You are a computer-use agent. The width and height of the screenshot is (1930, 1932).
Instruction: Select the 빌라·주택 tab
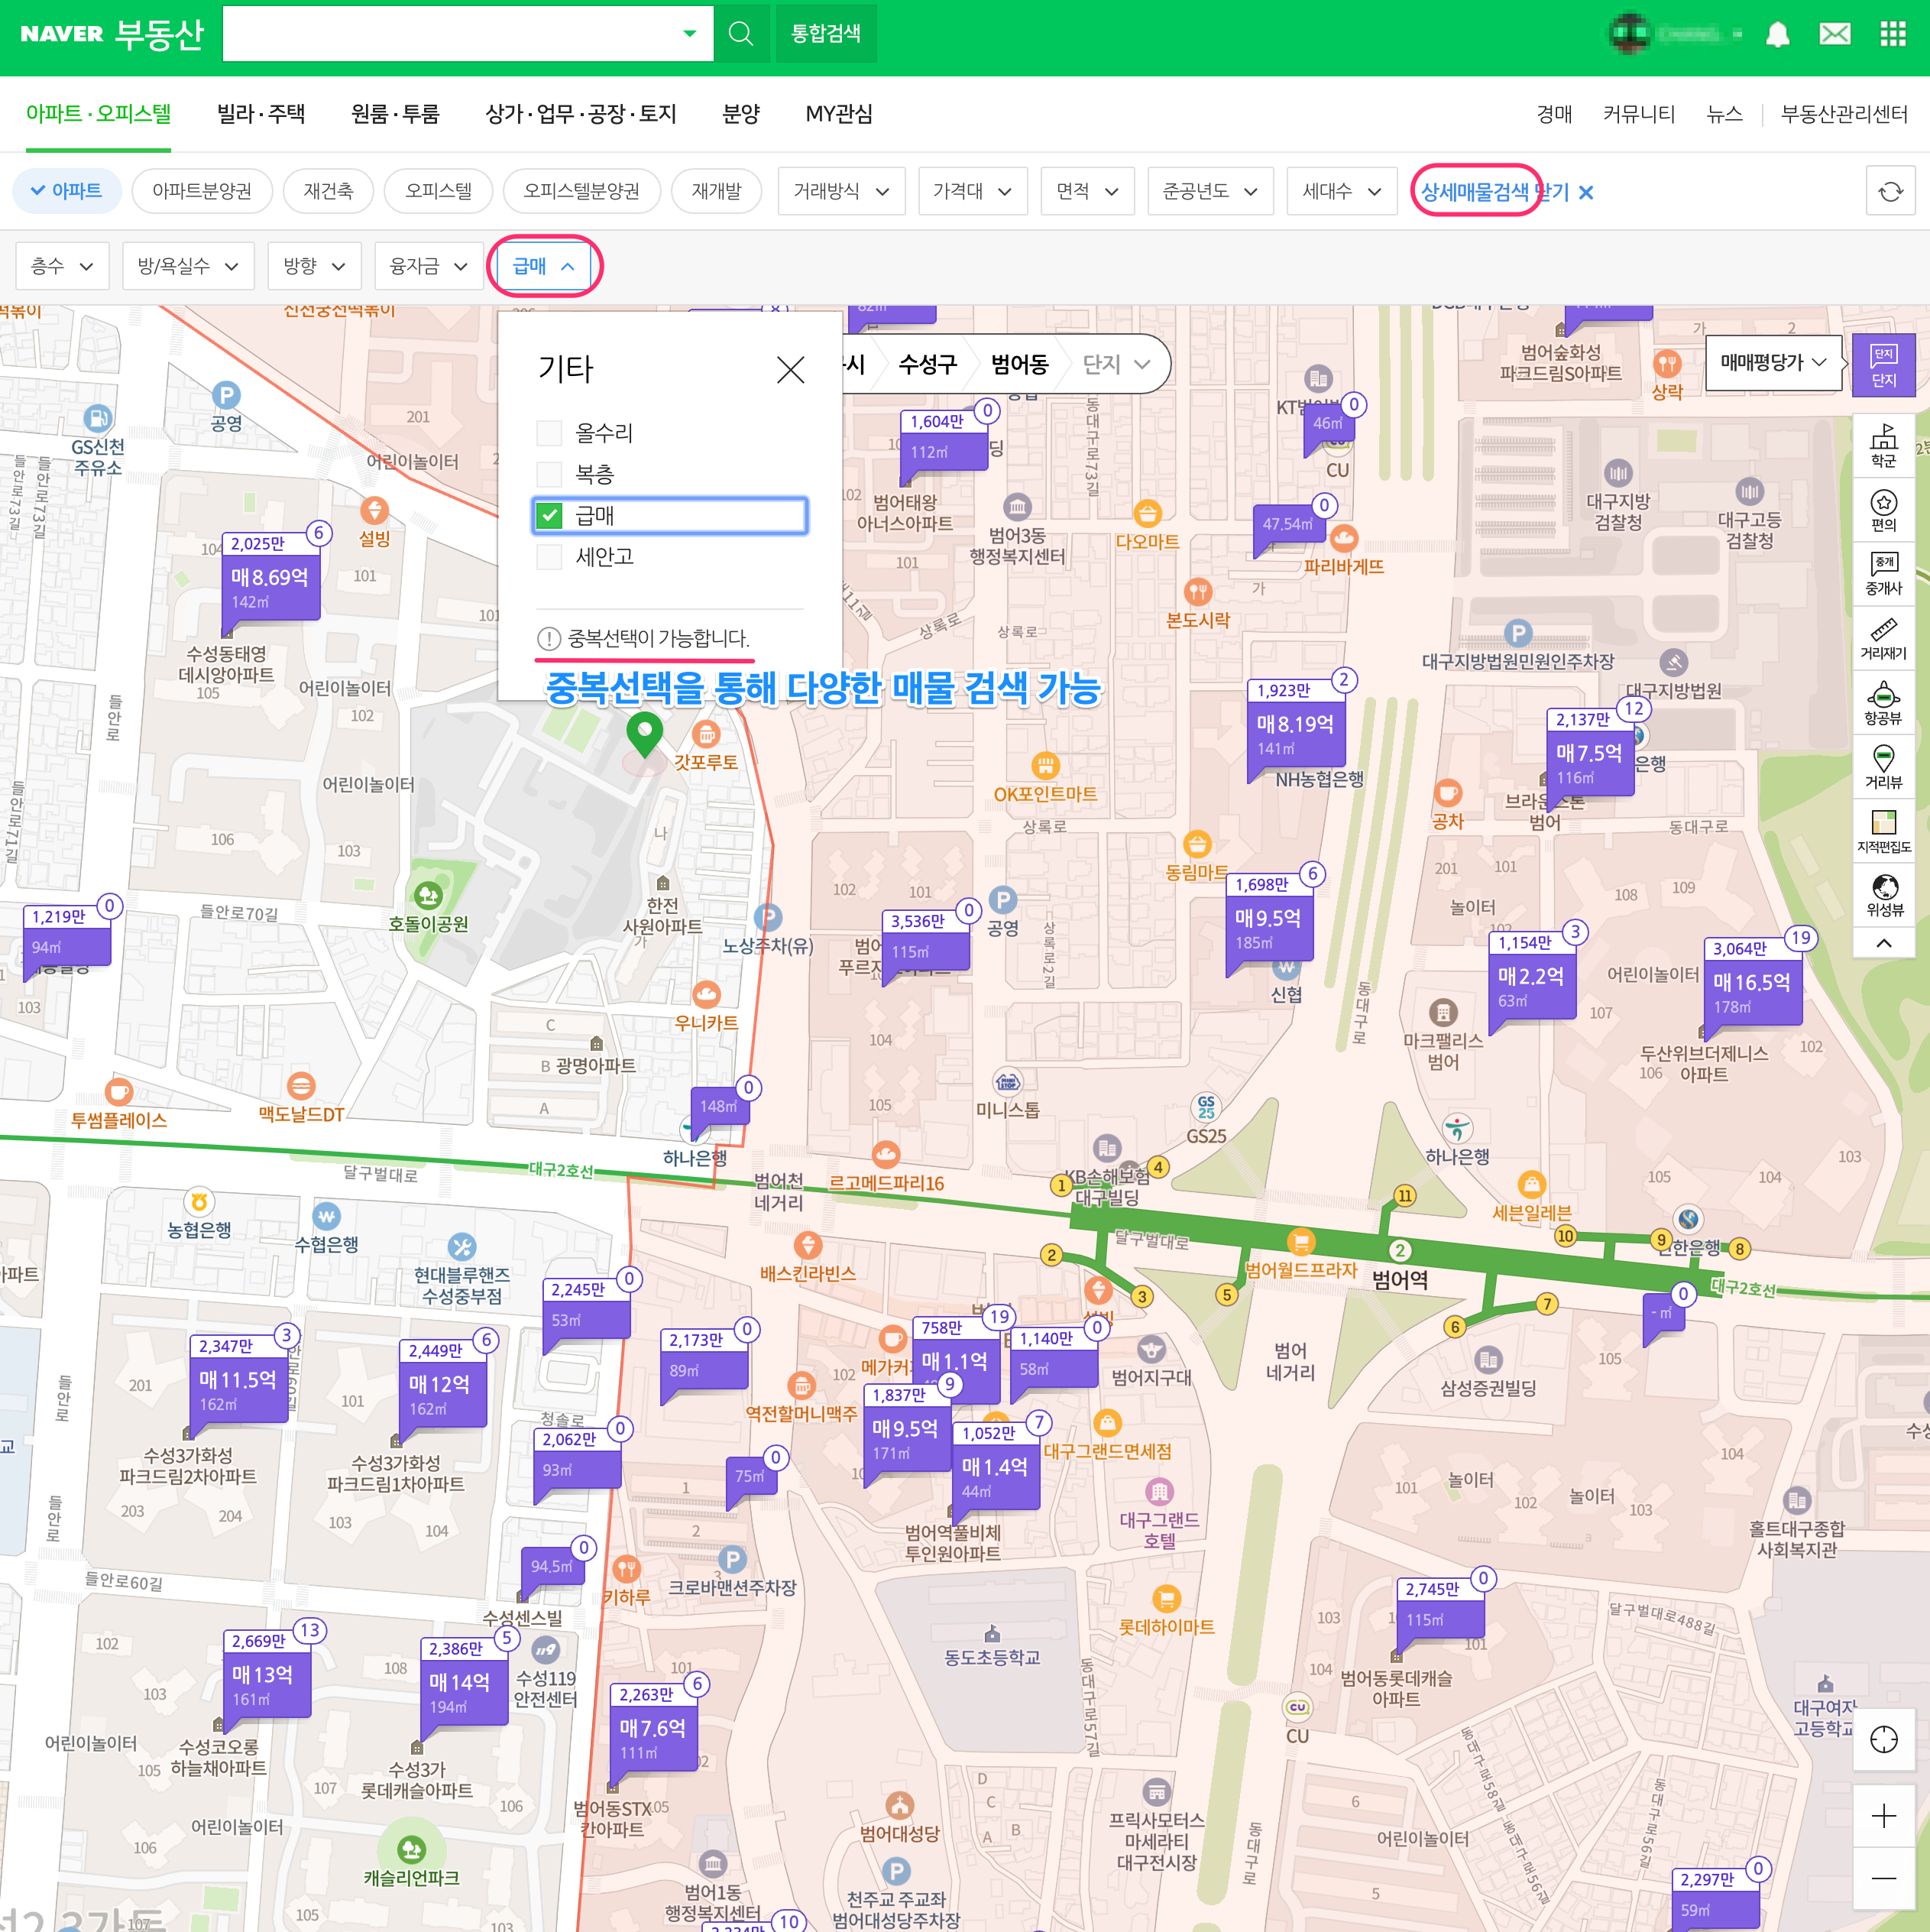(x=261, y=114)
